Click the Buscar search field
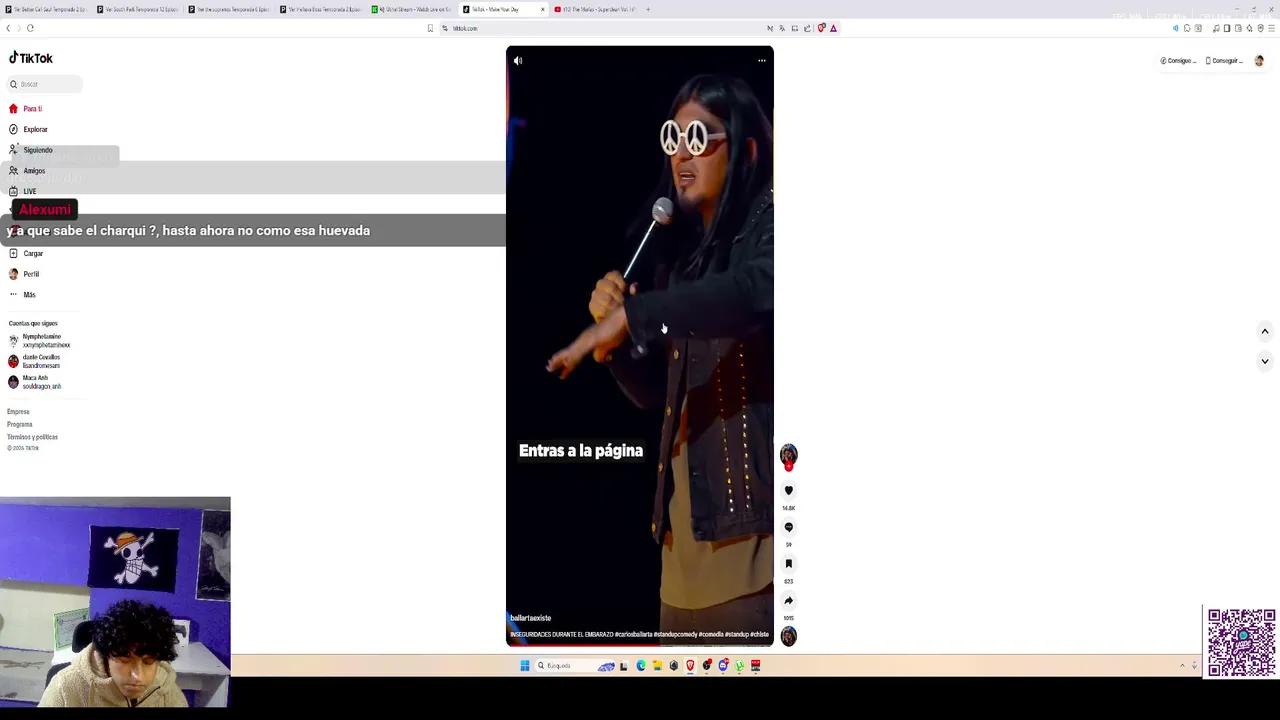 (x=44, y=84)
